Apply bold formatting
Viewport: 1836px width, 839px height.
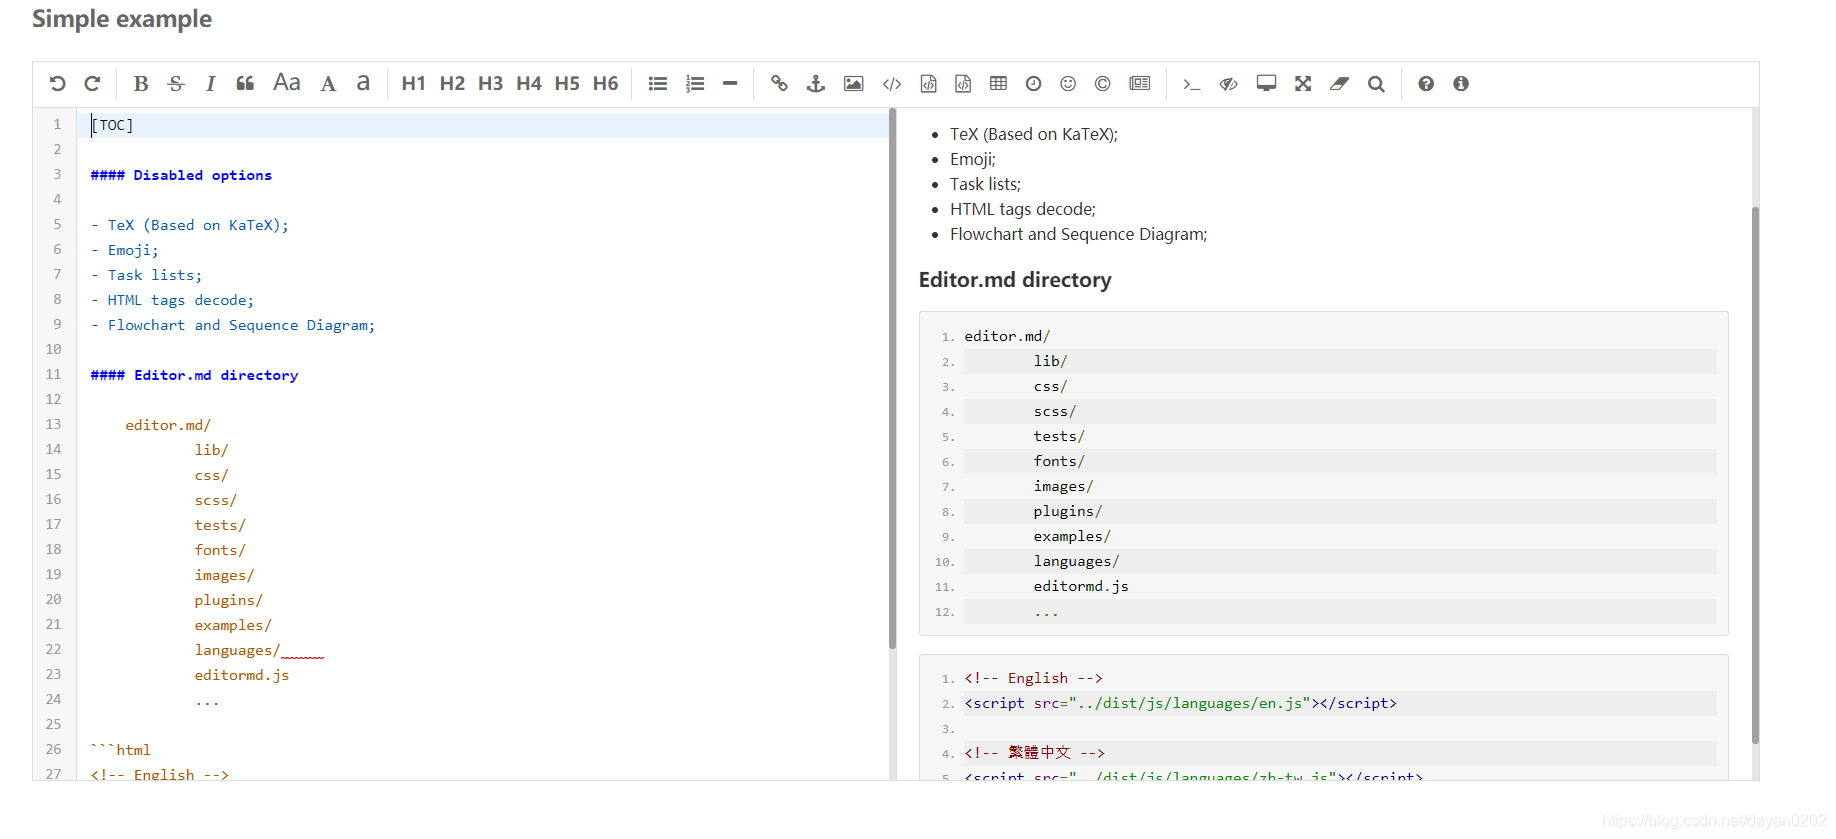141,84
